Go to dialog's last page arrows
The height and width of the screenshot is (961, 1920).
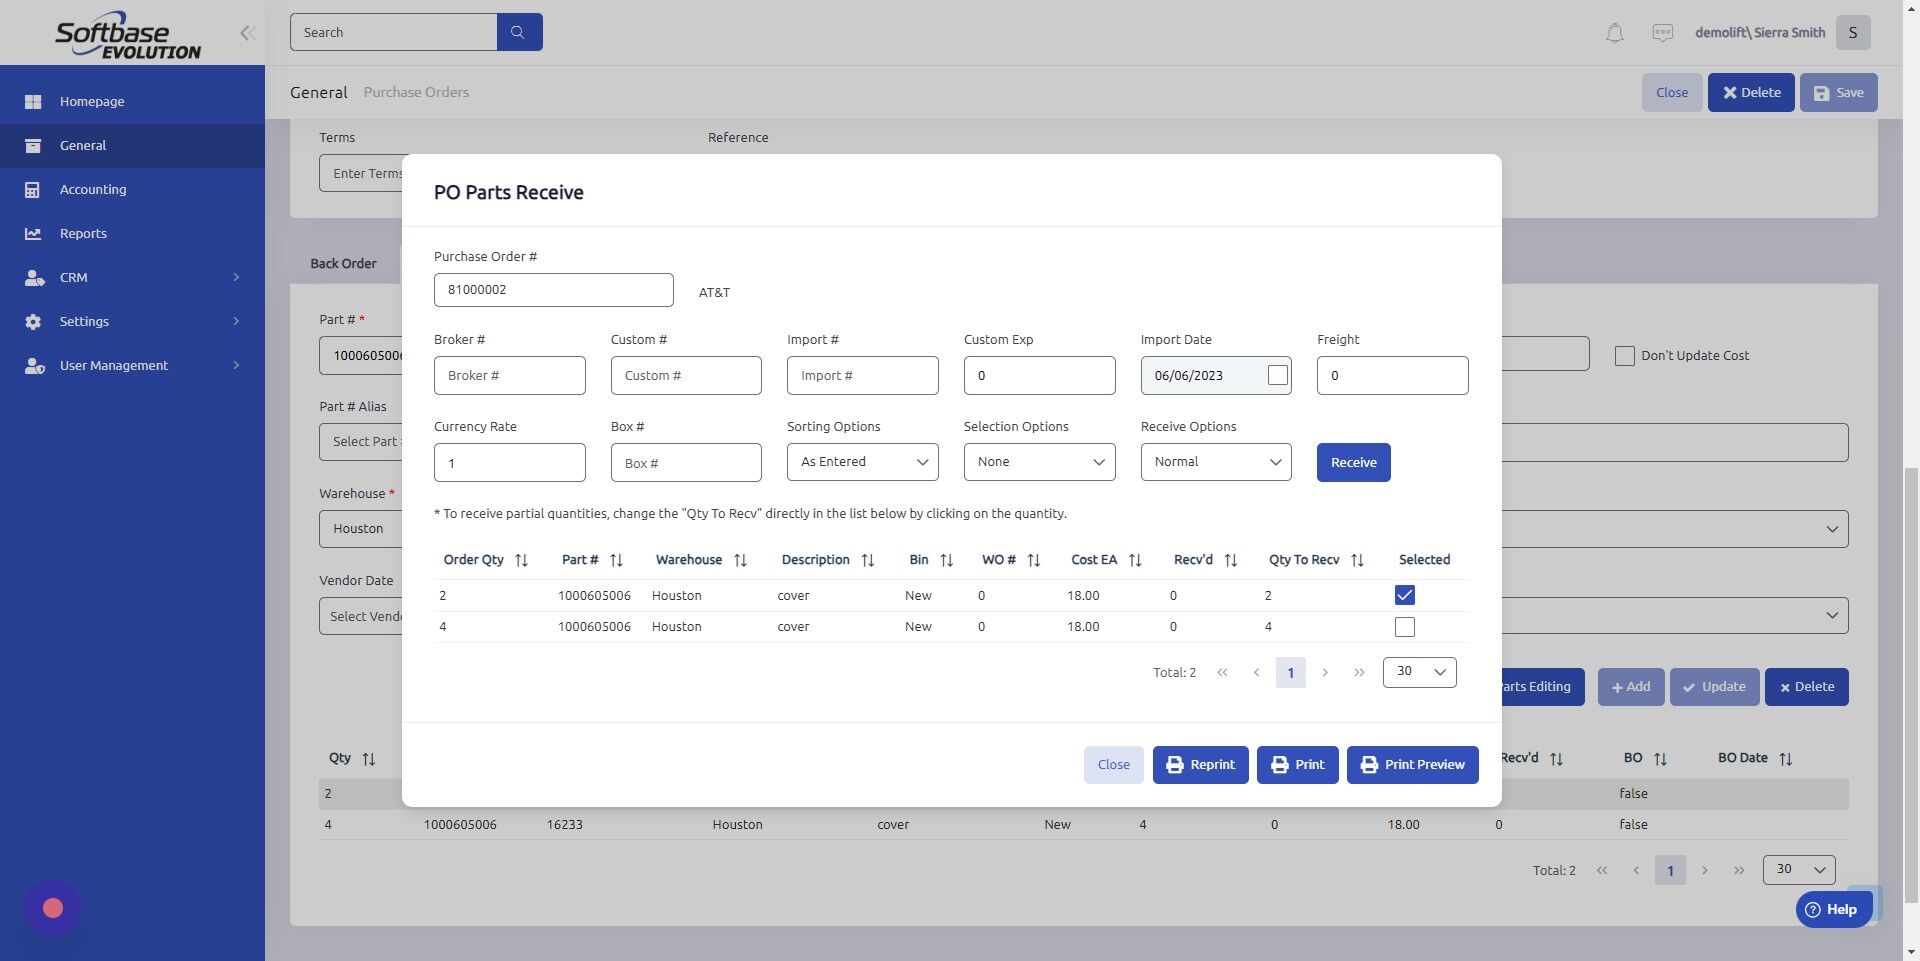pyautogui.click(x=1359, y=672)
